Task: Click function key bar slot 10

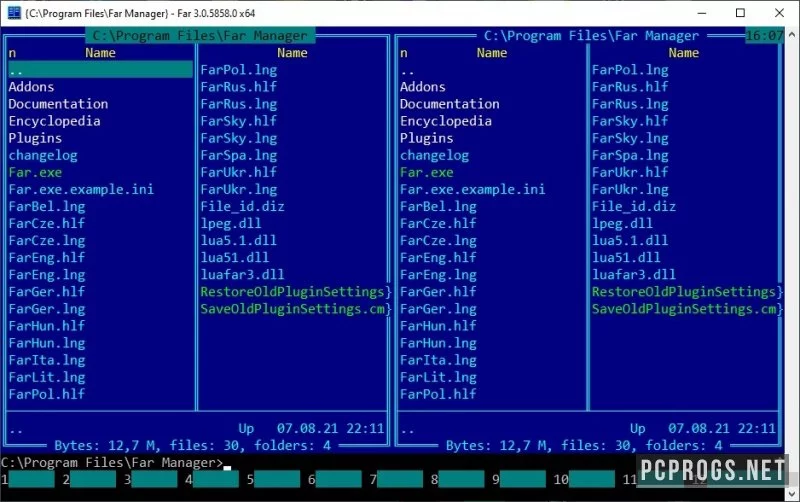Action: pyautogui.click(x=592, y=480)
